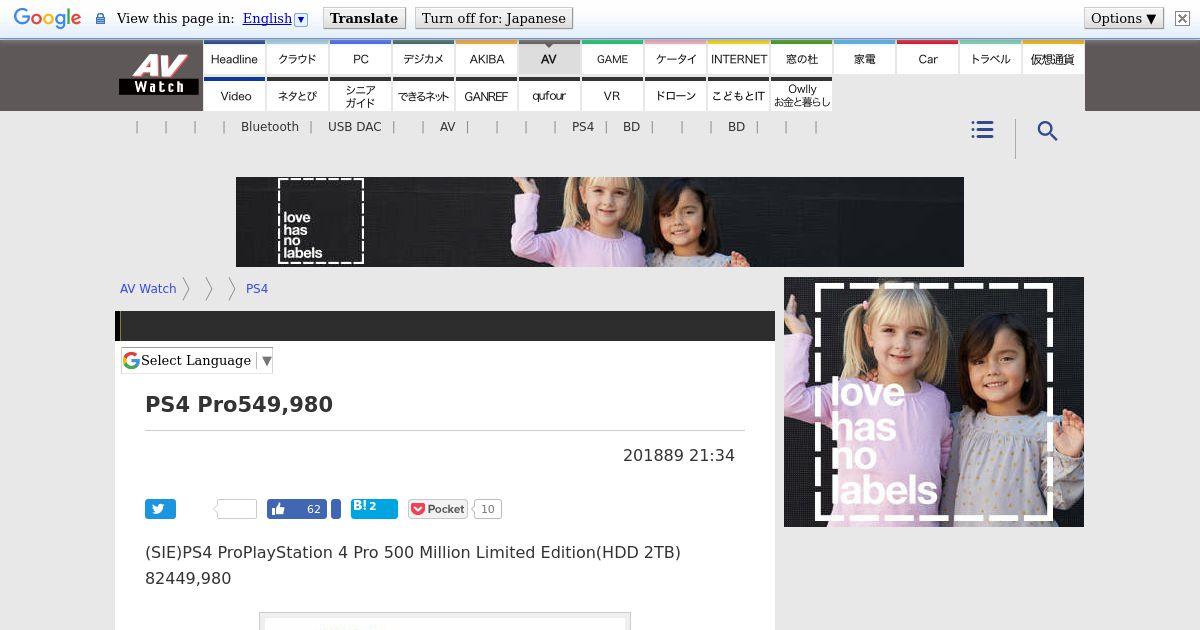Bookmark with the Hatena B! button

coord(374,509)
